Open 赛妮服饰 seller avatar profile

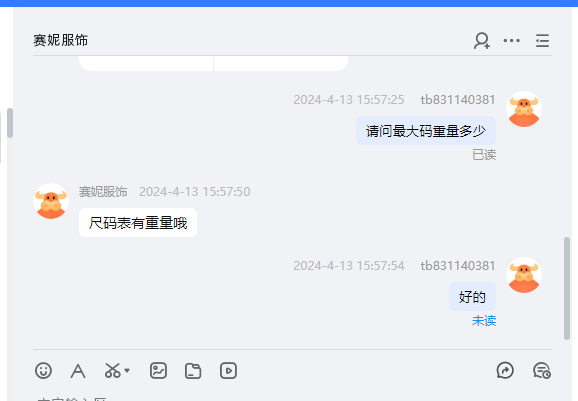(x=51, y=201)
